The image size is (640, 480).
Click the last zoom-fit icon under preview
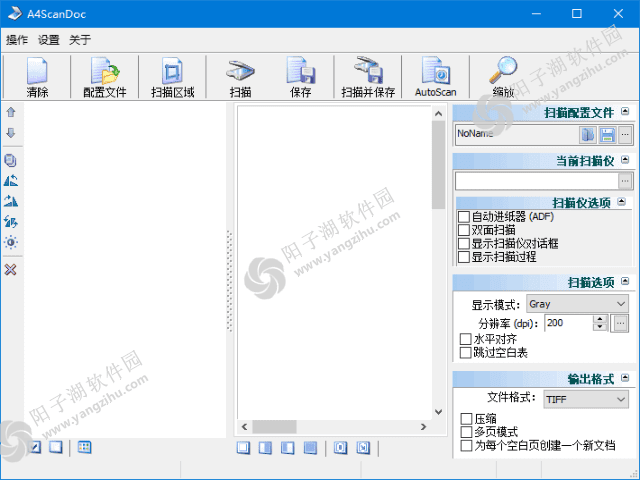coord(363,448)
